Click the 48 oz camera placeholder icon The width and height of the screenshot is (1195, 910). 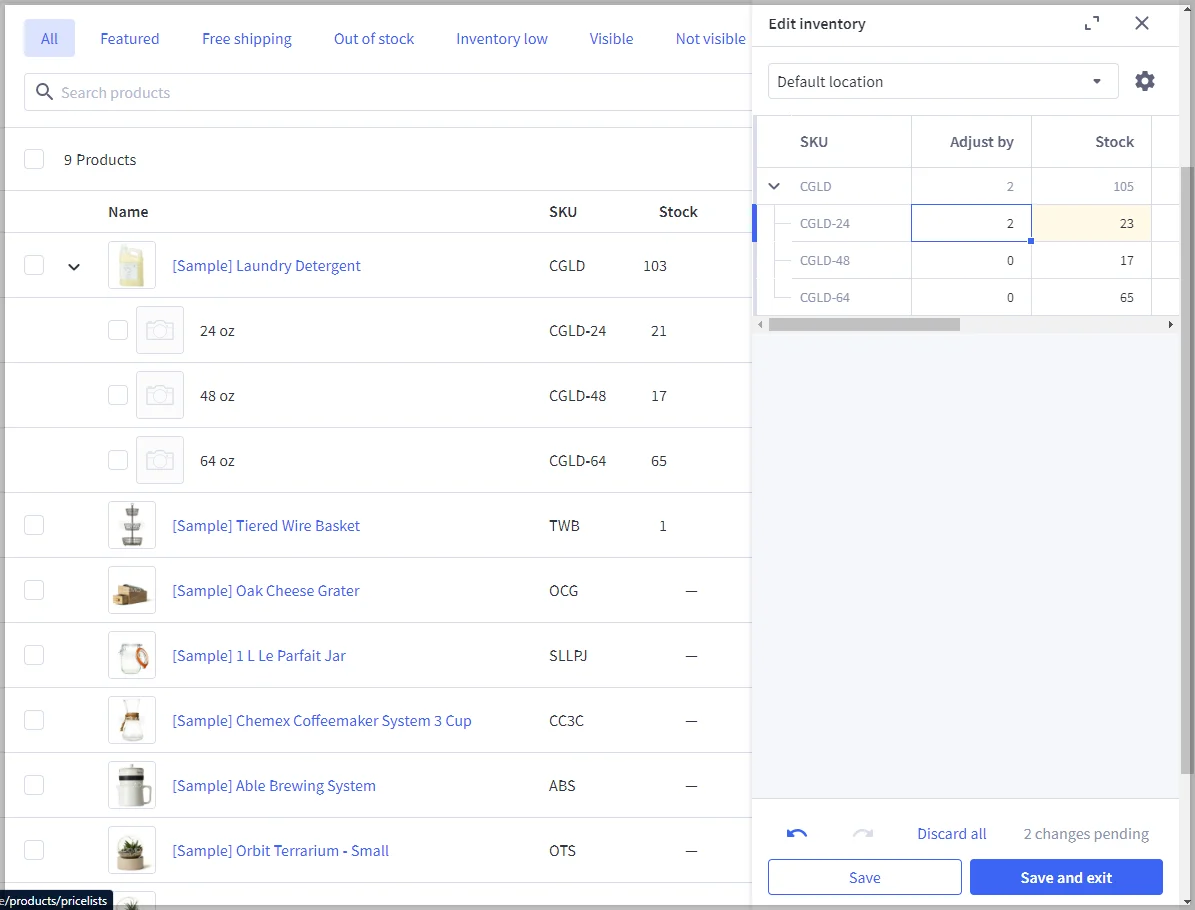coord(160,395)
